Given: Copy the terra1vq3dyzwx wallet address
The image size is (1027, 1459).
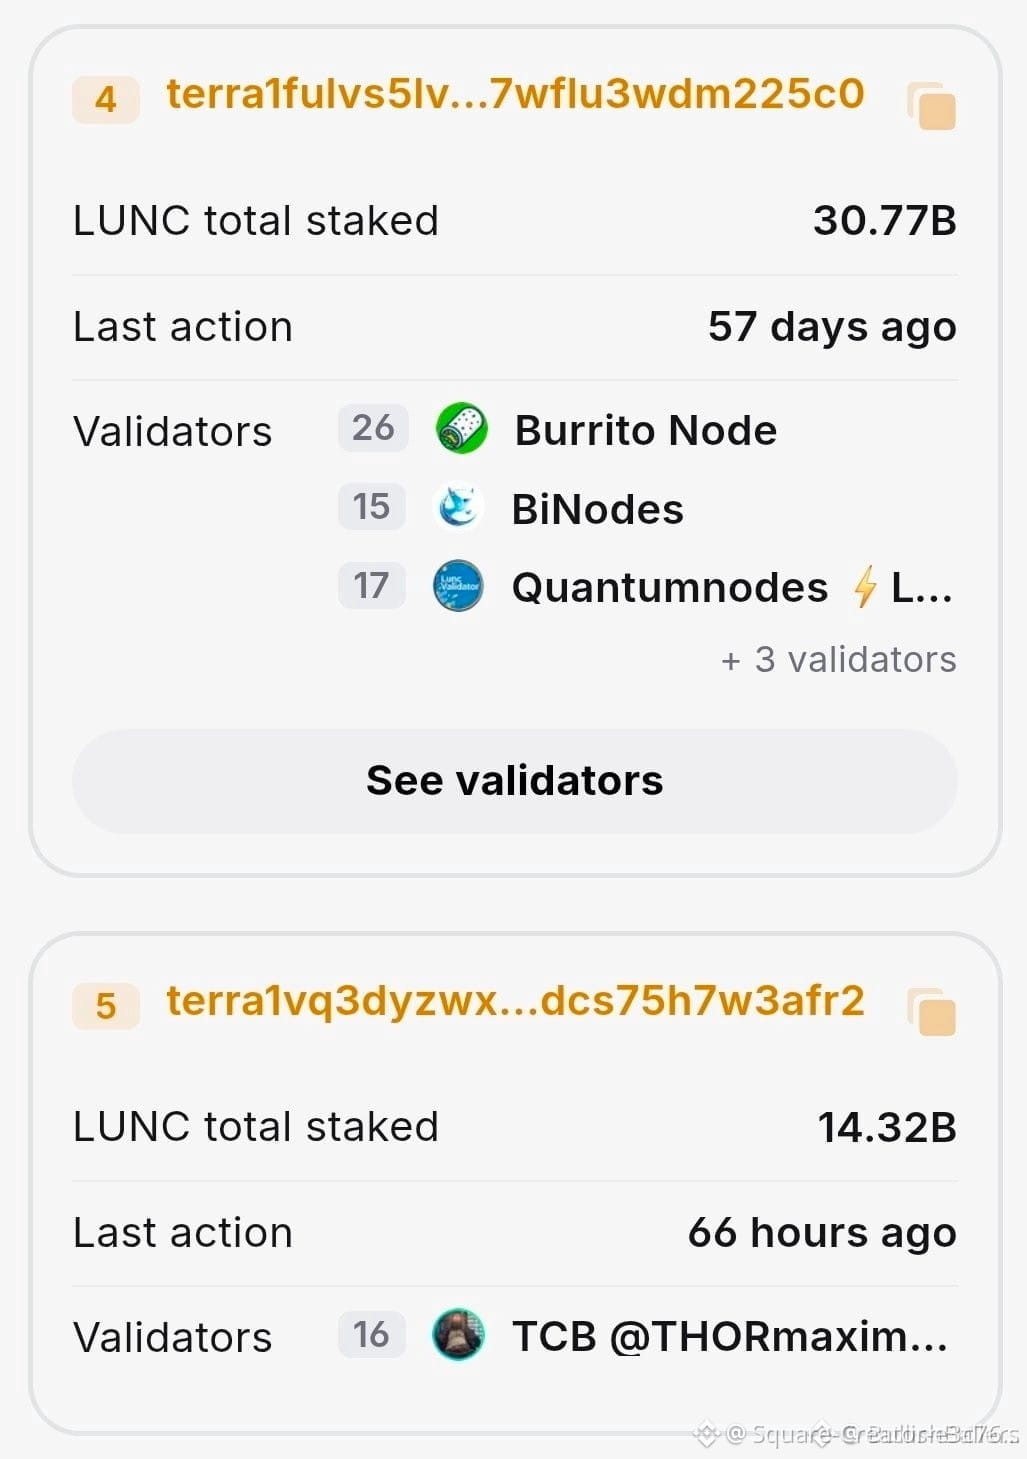Looking at the screenshot, I should point(931,1012).
